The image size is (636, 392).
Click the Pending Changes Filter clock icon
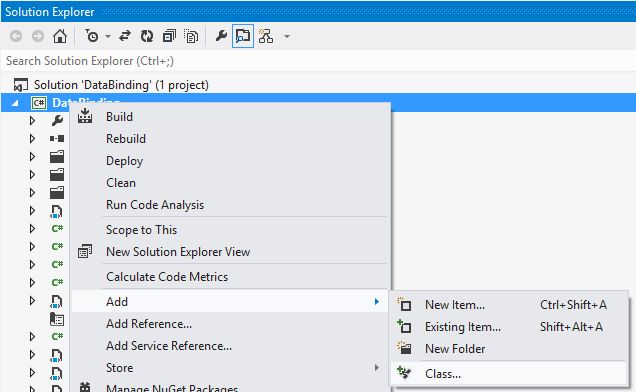[x=92, y=37]
